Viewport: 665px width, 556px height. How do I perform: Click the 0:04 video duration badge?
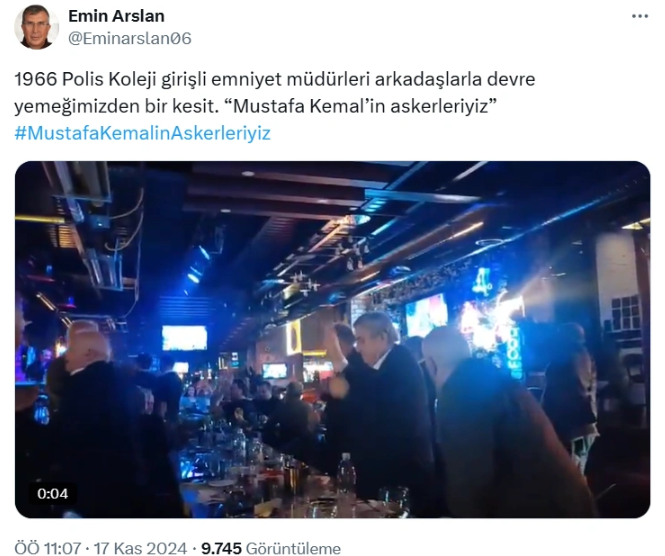[53, 494]
